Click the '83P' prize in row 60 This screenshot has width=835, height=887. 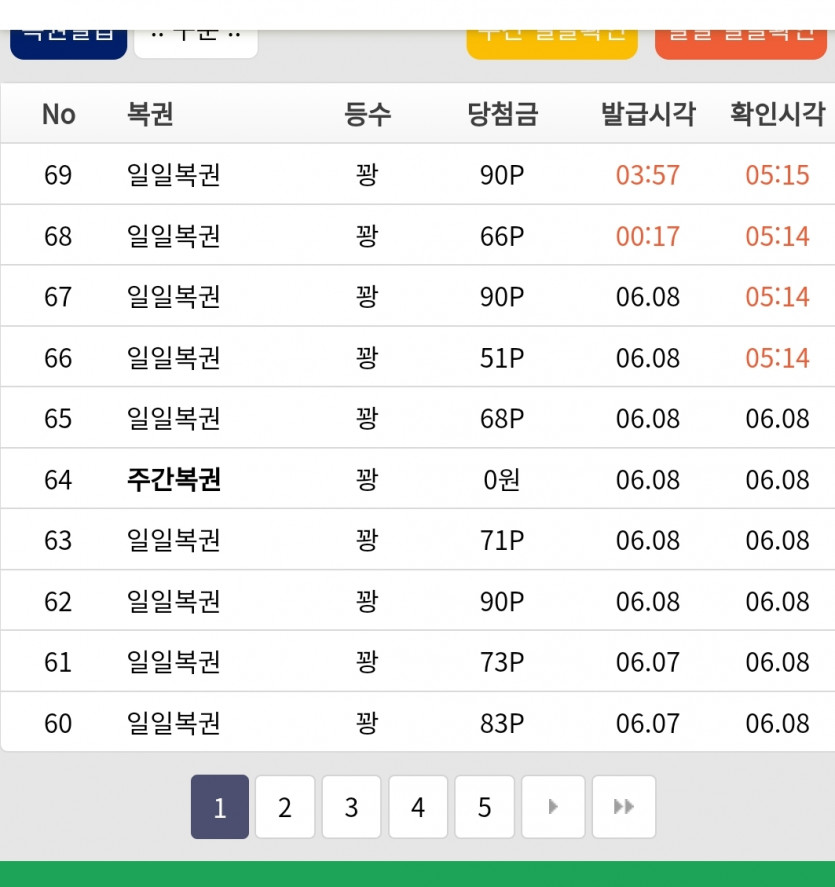point(502,724)
